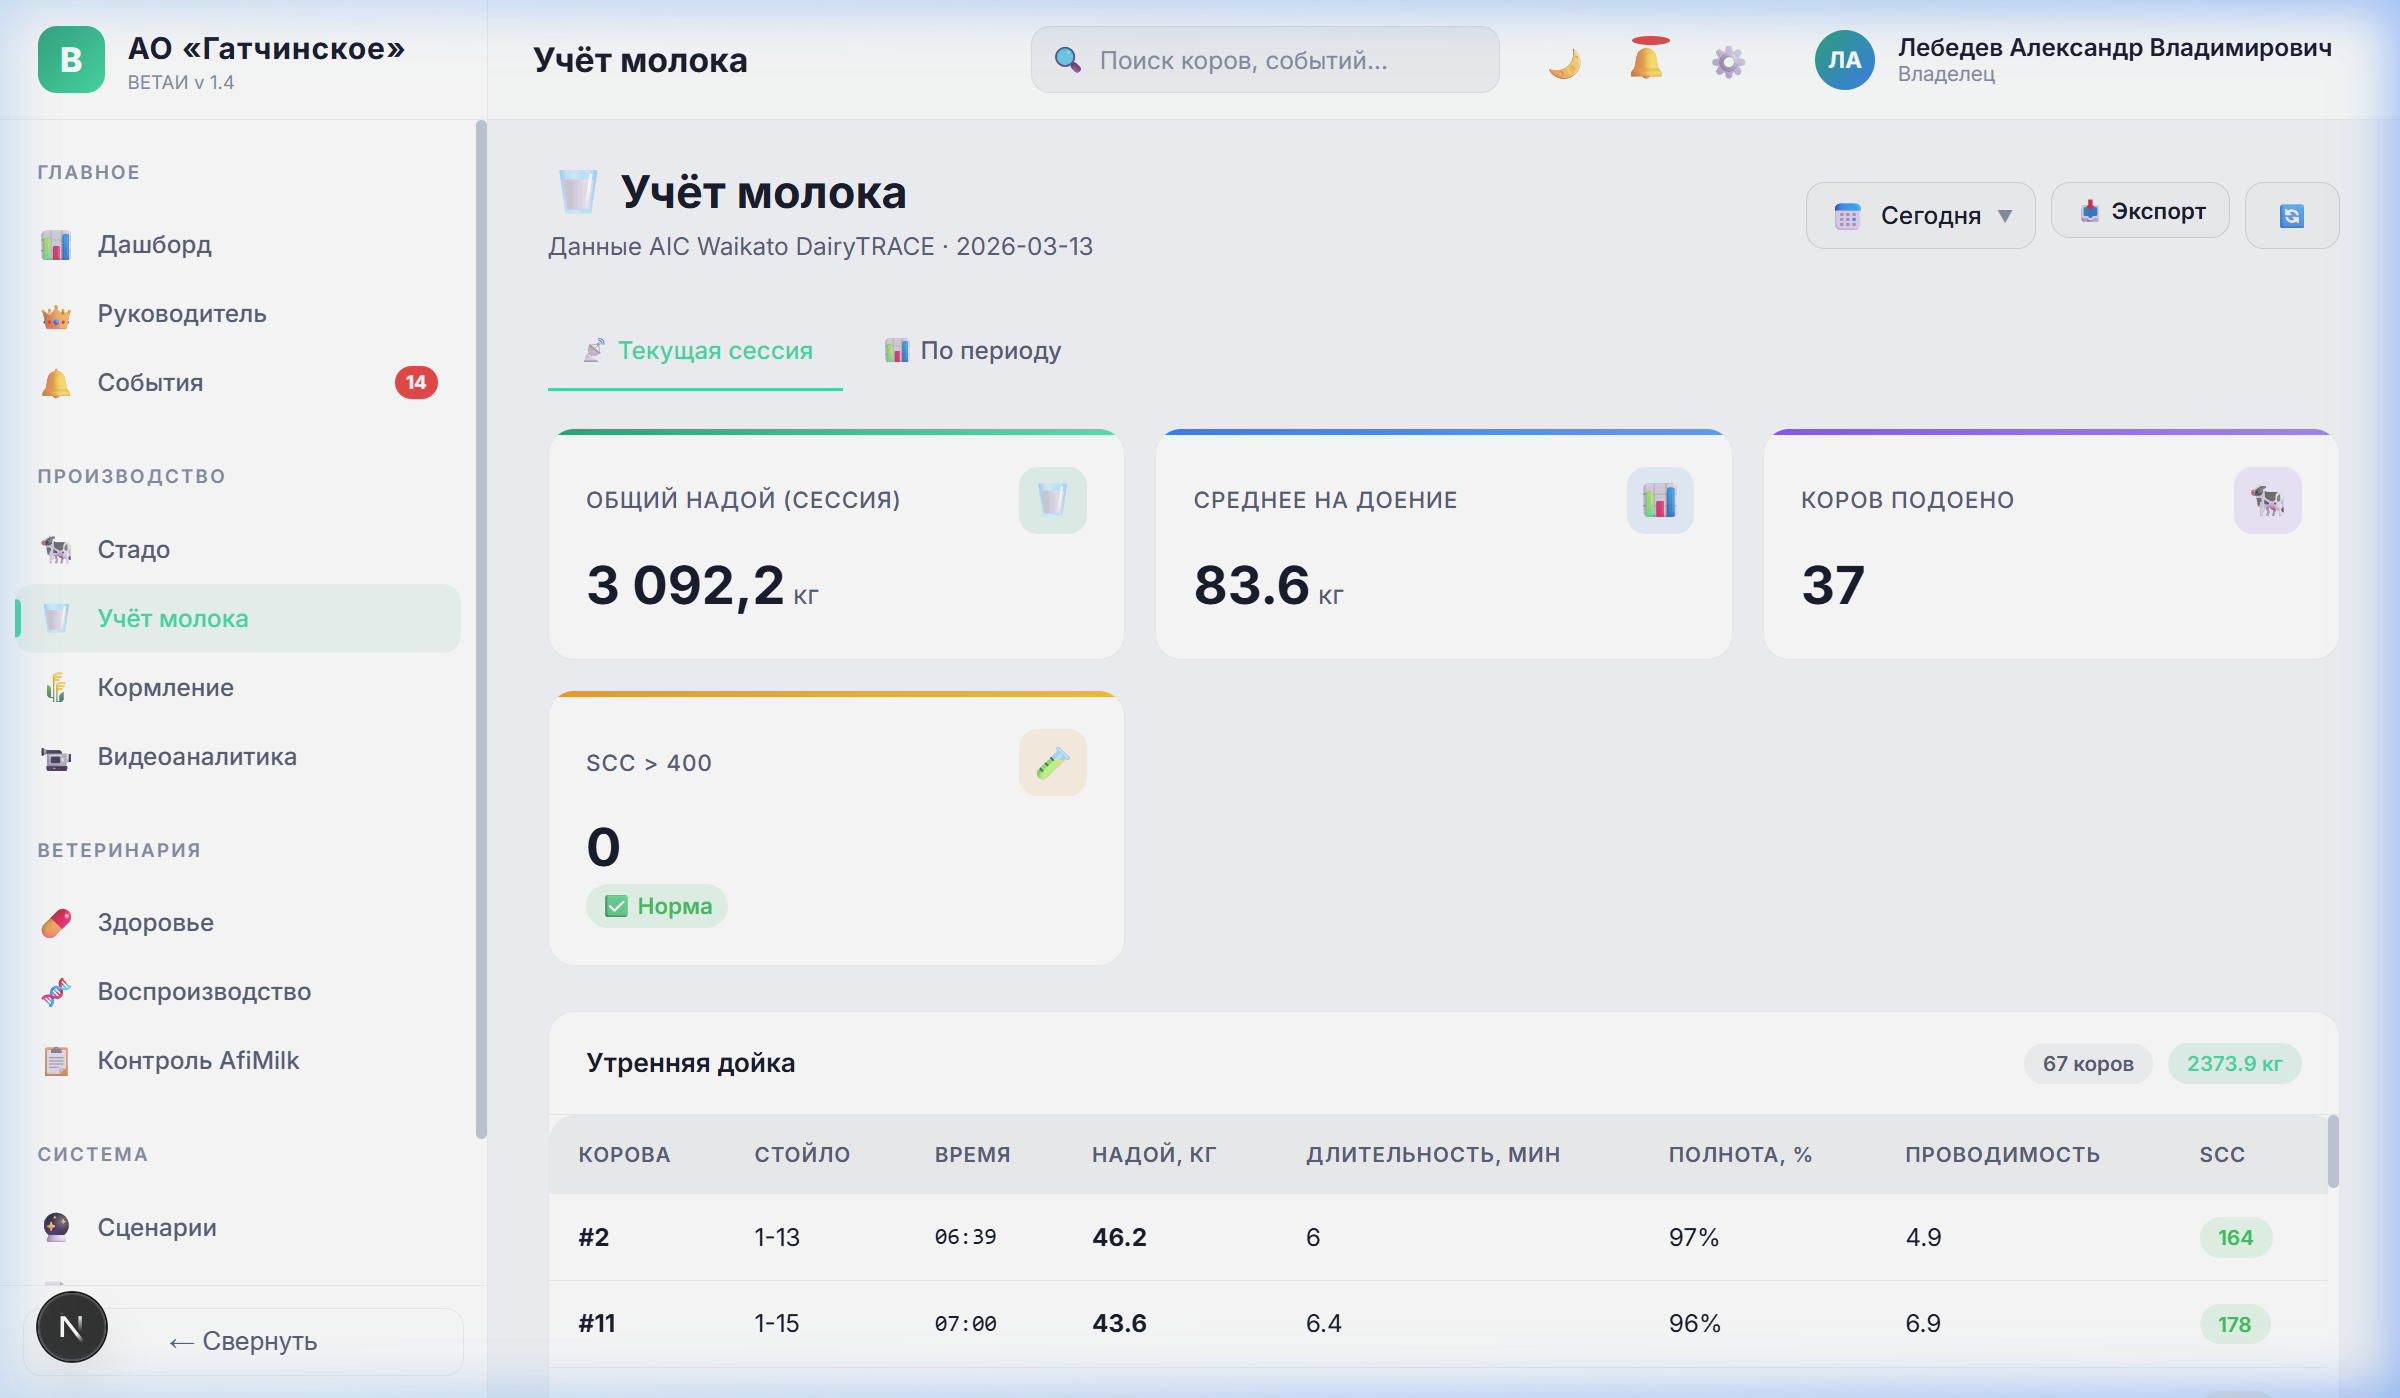
Task: Click the Экспорт button
Action: click(2140, 211)
